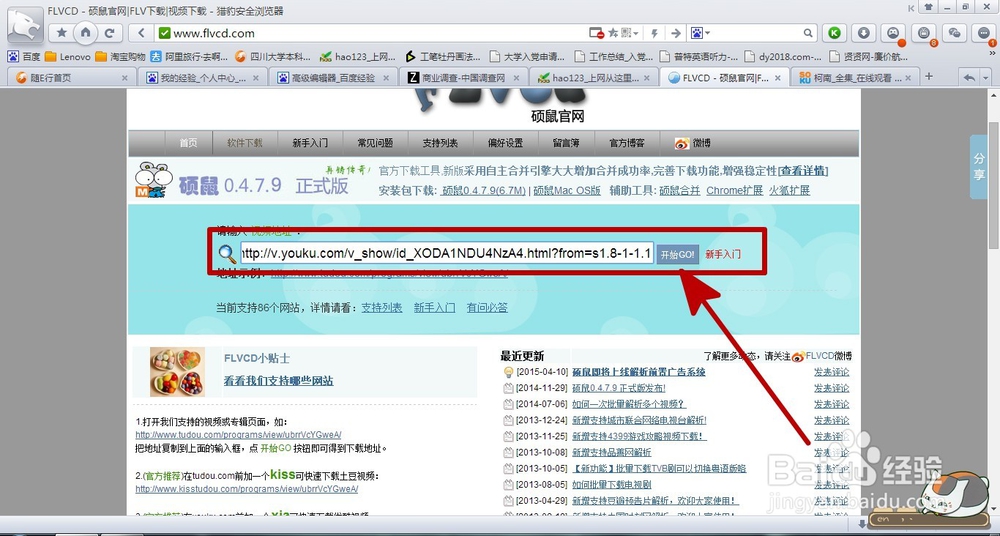The width and height of the screenshot is (1000, 536).
Task: Open 看看我们支持哪些网站 link
Action: click(x=278, y=381)
